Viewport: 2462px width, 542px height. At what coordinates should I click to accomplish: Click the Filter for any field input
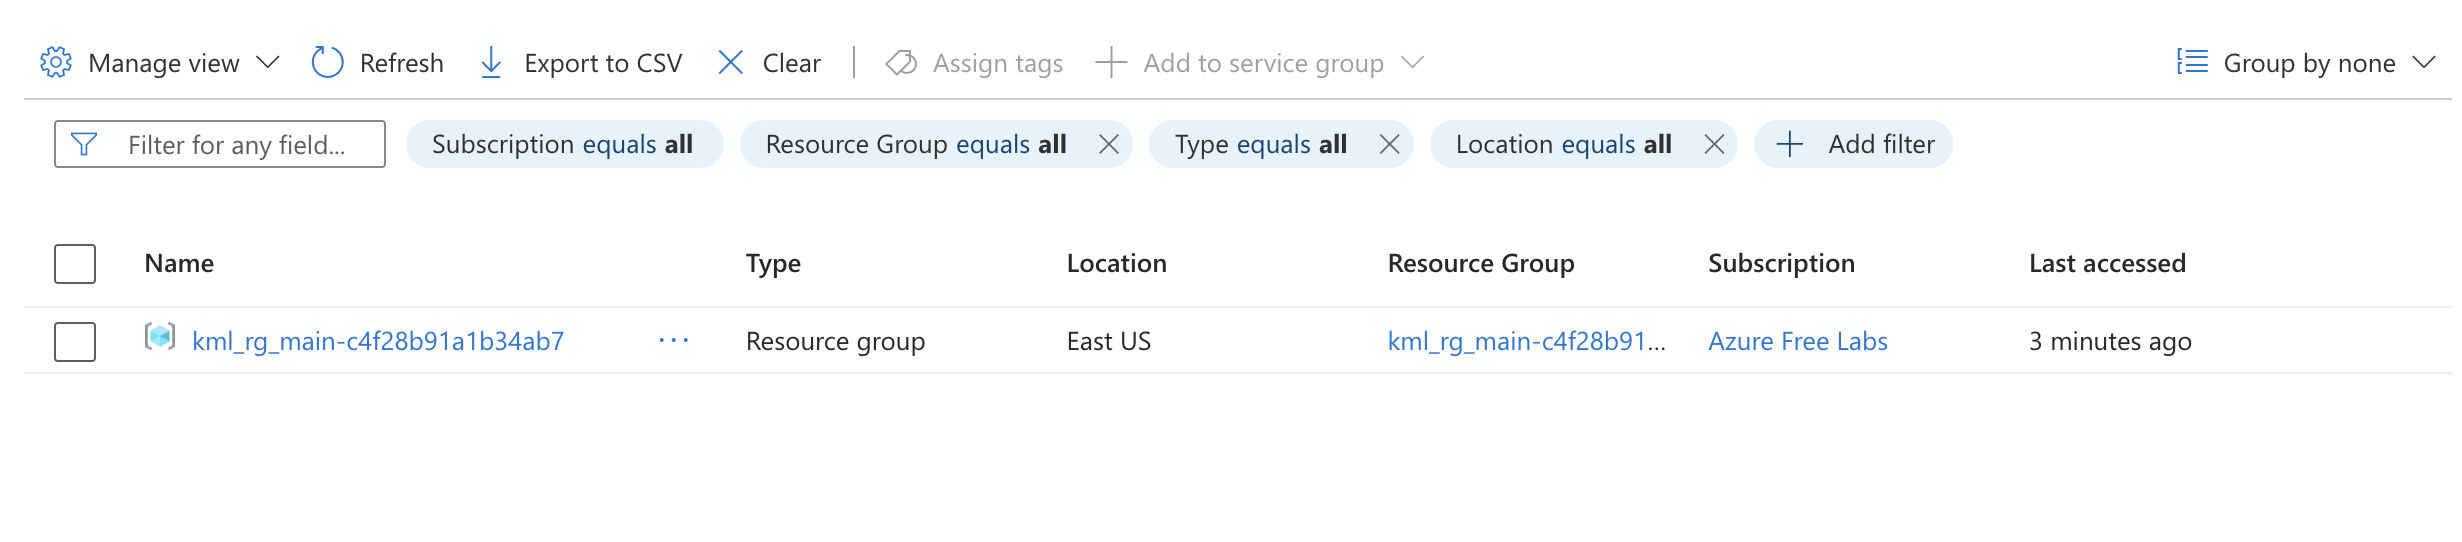coord(236,145)
